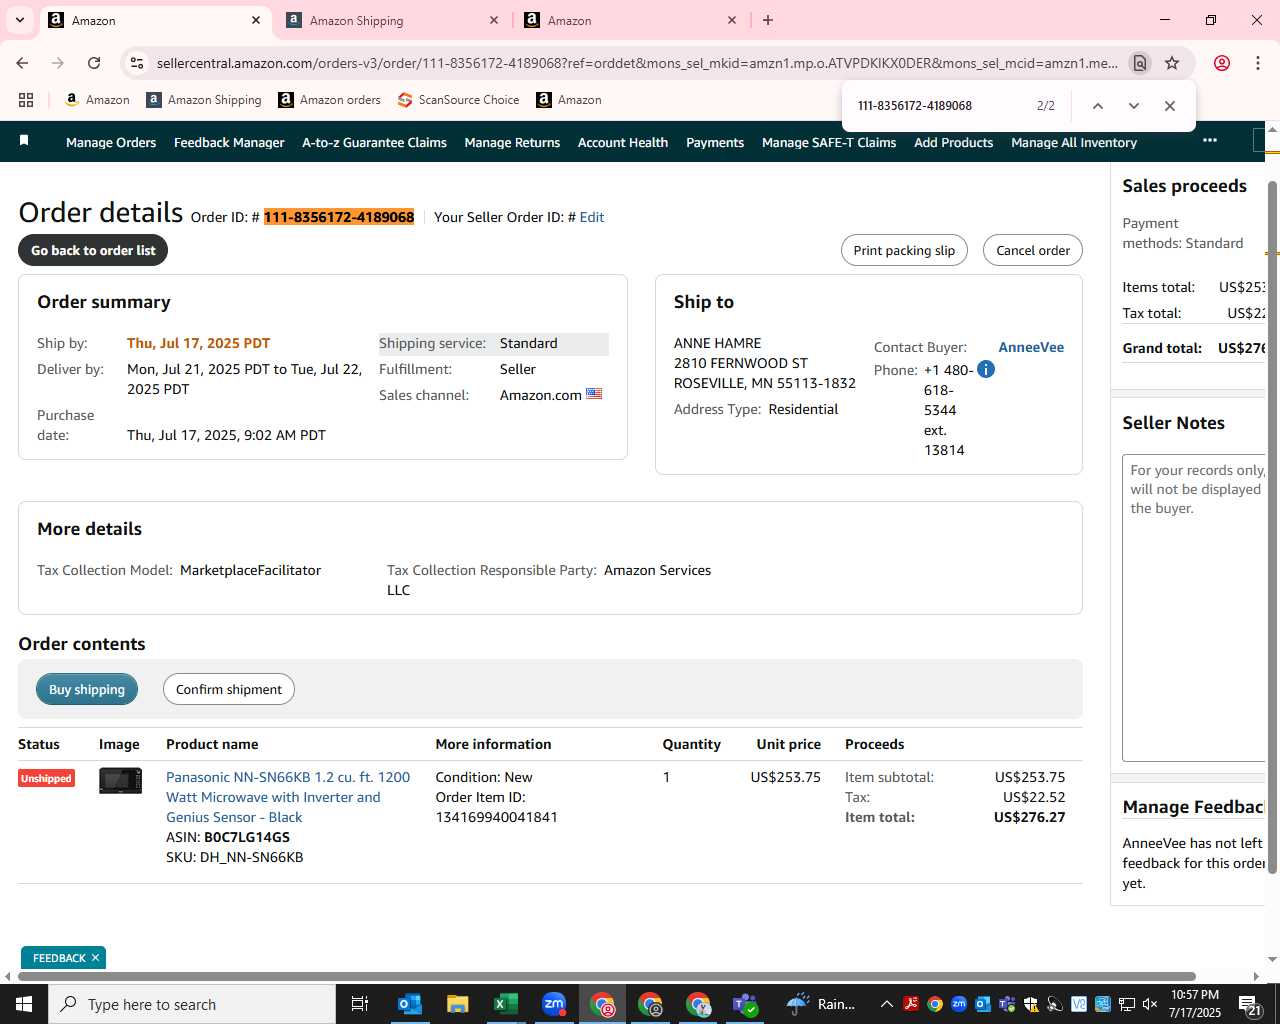
Task: Open Manage All Inventory
Action: (1074, 143)
